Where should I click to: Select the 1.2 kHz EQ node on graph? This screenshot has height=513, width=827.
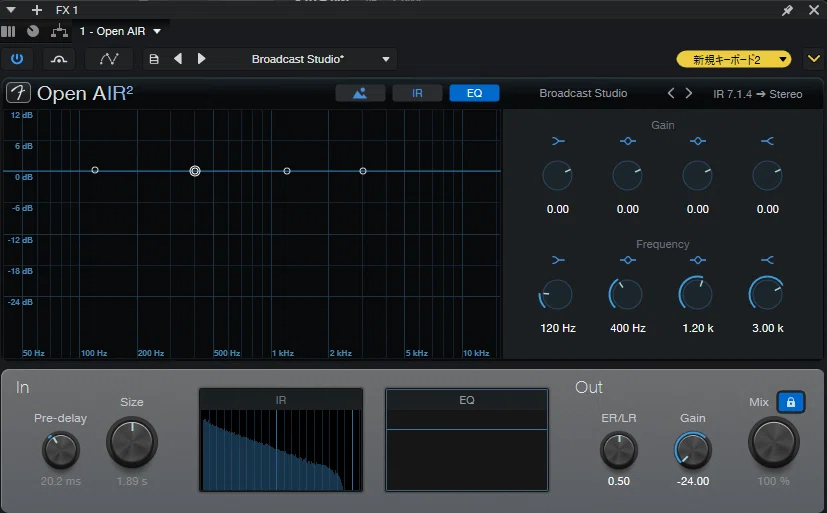(x=287, y=171)
